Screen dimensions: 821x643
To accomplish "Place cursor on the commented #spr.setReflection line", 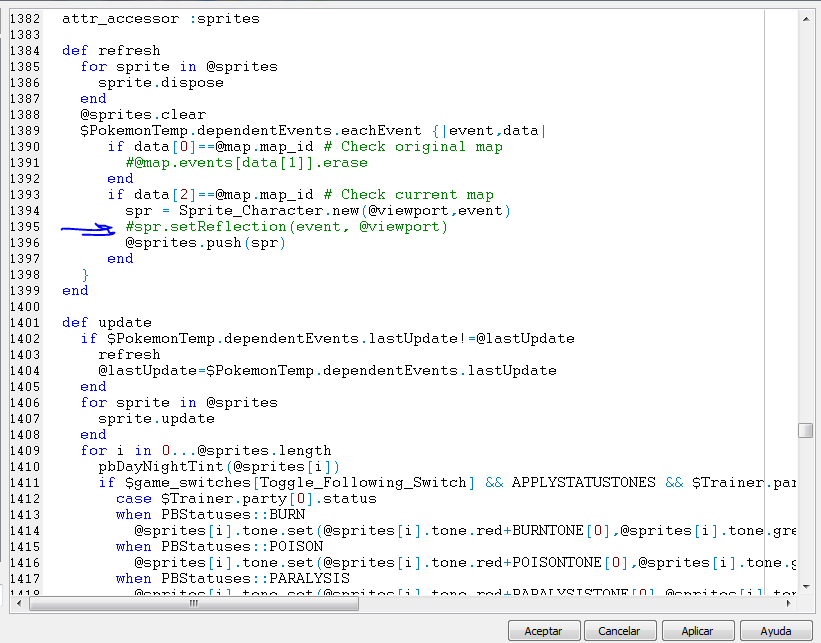I will point(286,227).
